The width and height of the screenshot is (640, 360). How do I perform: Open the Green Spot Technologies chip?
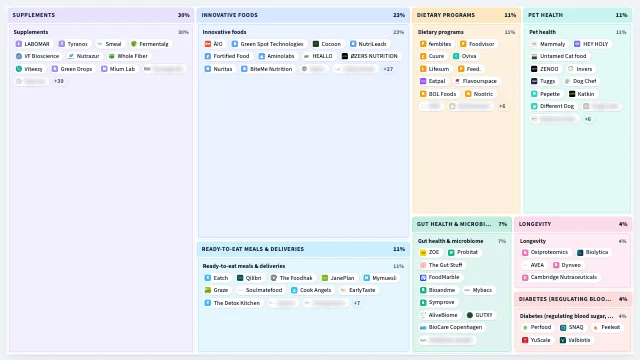pos(267,44)
